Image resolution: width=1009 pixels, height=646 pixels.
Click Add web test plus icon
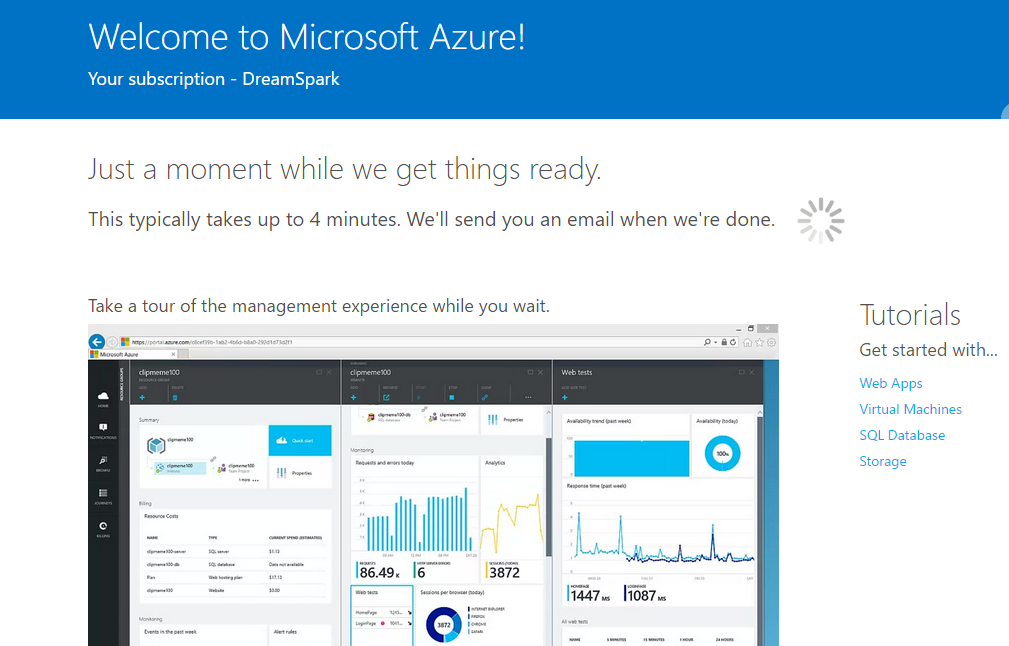tap(565, 398)
